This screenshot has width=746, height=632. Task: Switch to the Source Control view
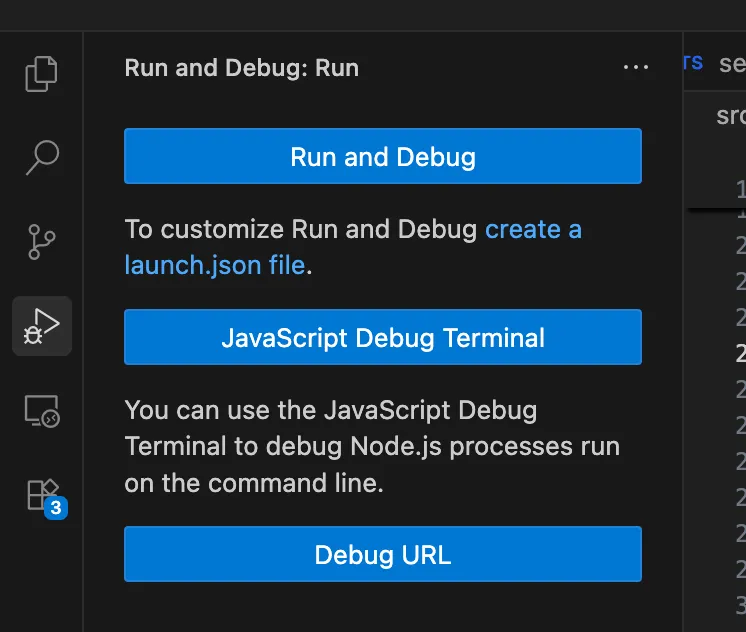click(41, 242)
